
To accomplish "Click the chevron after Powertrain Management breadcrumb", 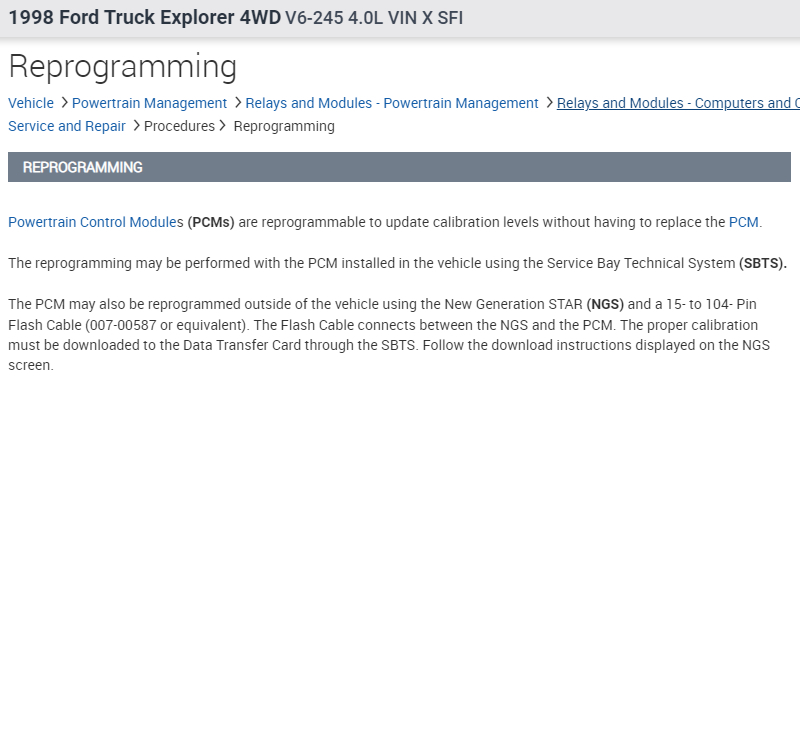I will [x=238, y=103].
